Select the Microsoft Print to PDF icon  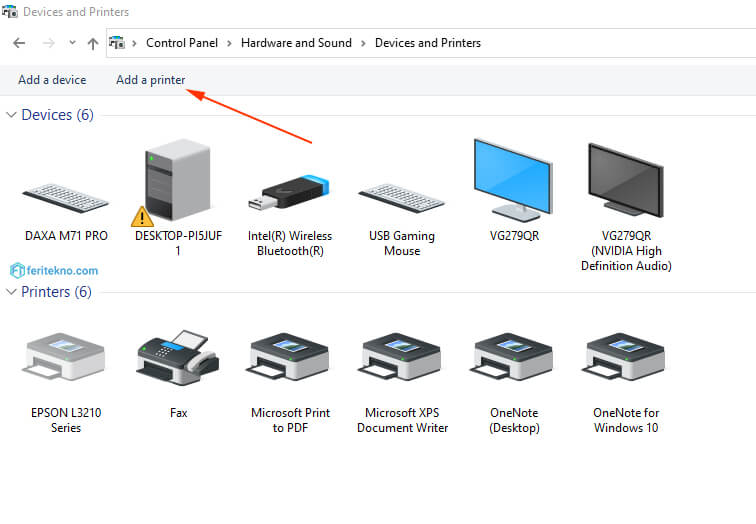click(x=288, y=357)
